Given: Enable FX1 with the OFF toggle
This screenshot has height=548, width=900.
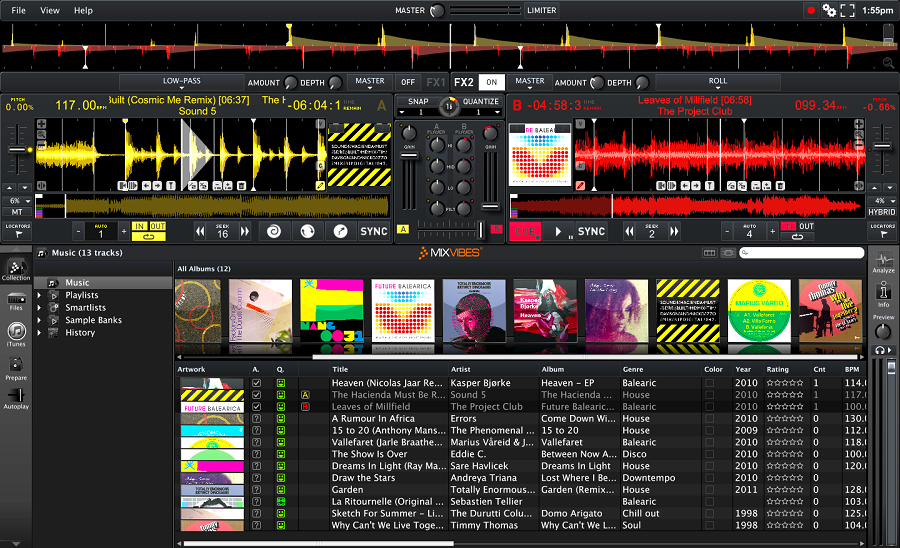Looking at the screenshot, I should click(408, 82).
